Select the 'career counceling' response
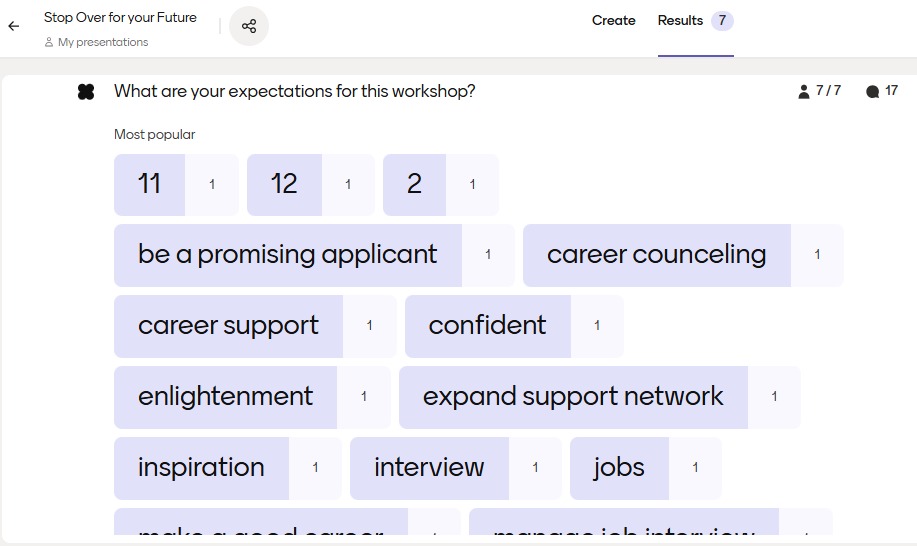The width and height of the screenshot is (917, 546). click(x=657, y=255)
